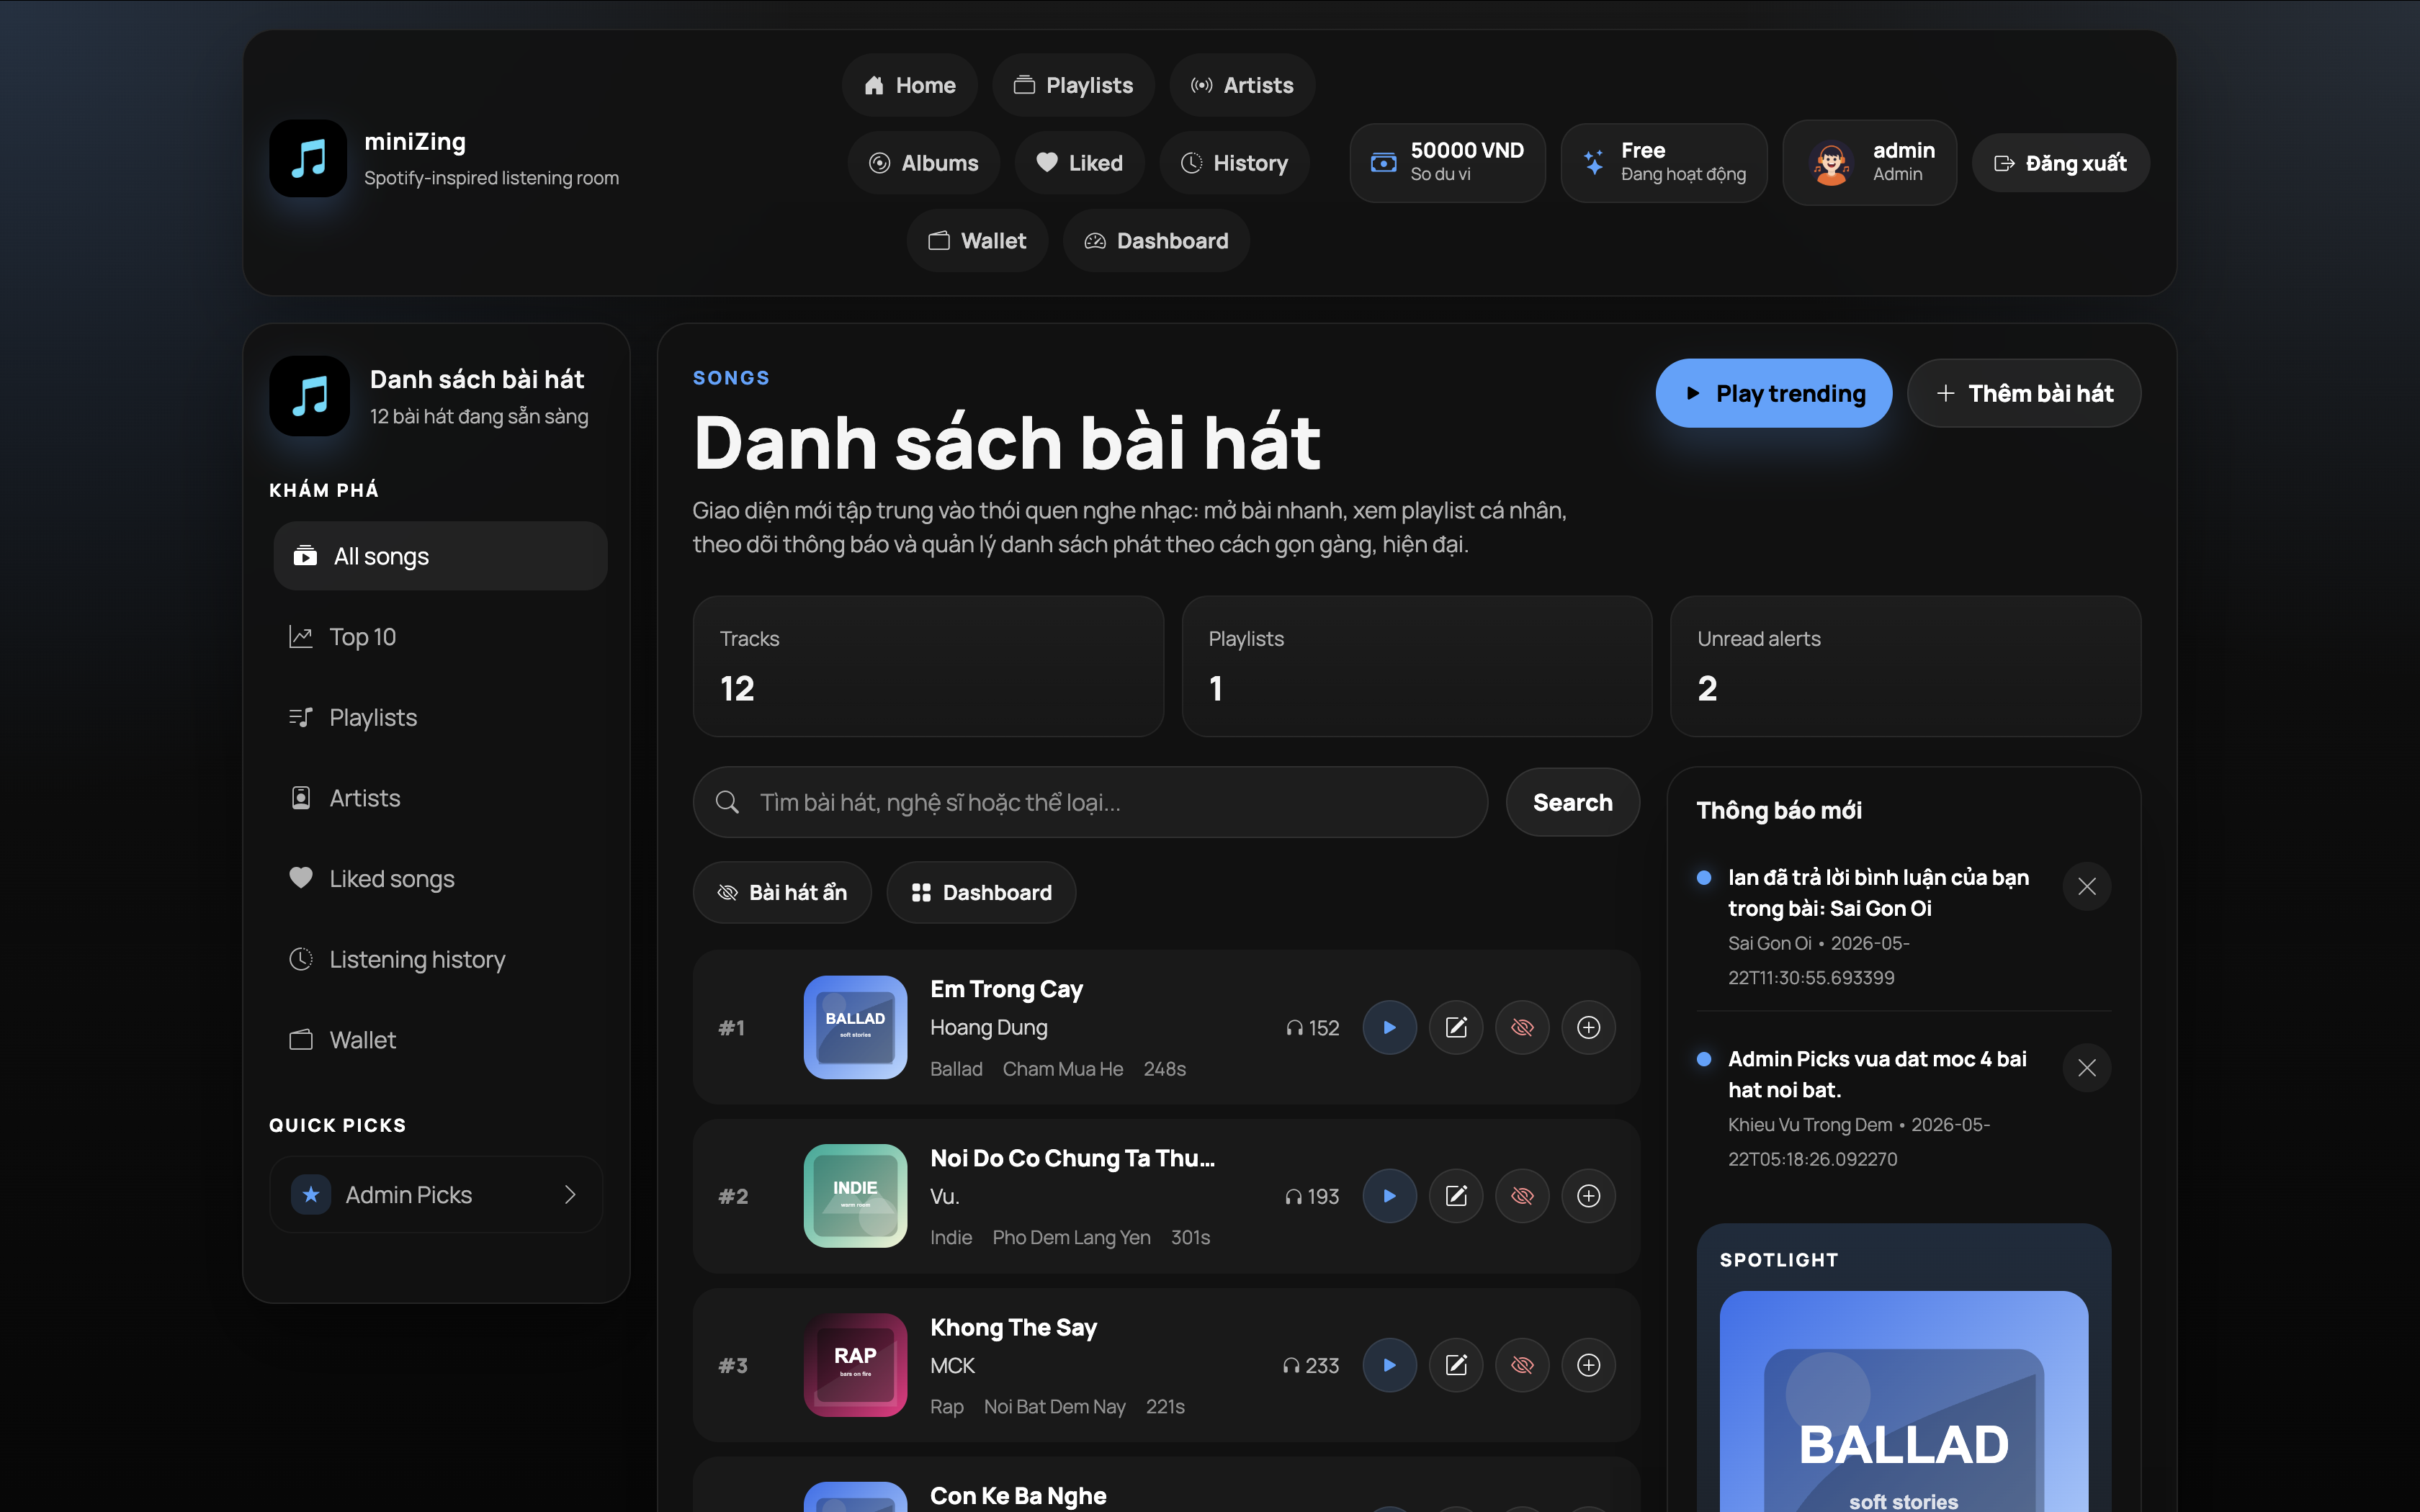The width and height of the screenshot is (2420, 1512).
Task: Open Dashboard in the top navigation
Action: pyautogui.click(x=1157, y=241)
